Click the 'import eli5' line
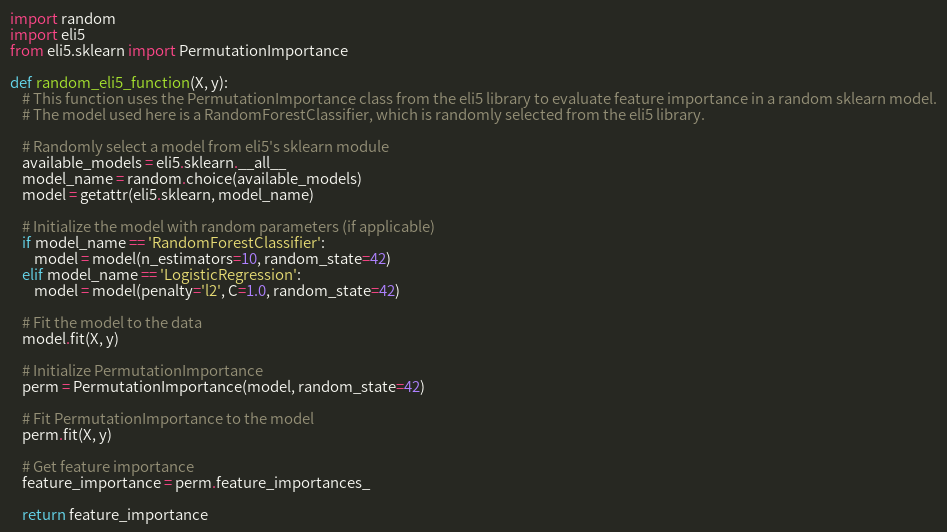 click(x=48, y=35)
